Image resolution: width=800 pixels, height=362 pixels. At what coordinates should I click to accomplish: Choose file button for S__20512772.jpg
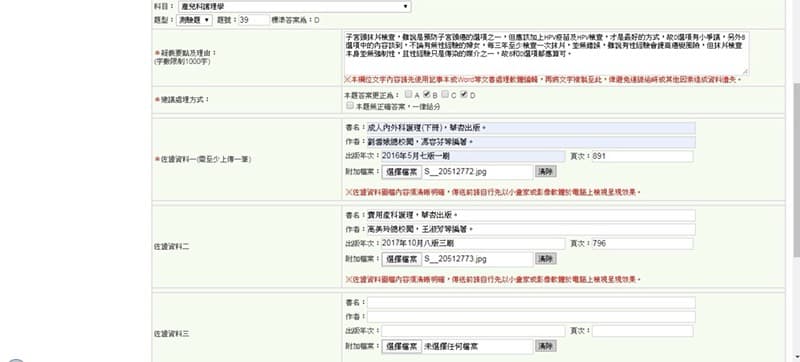point(402,172)
